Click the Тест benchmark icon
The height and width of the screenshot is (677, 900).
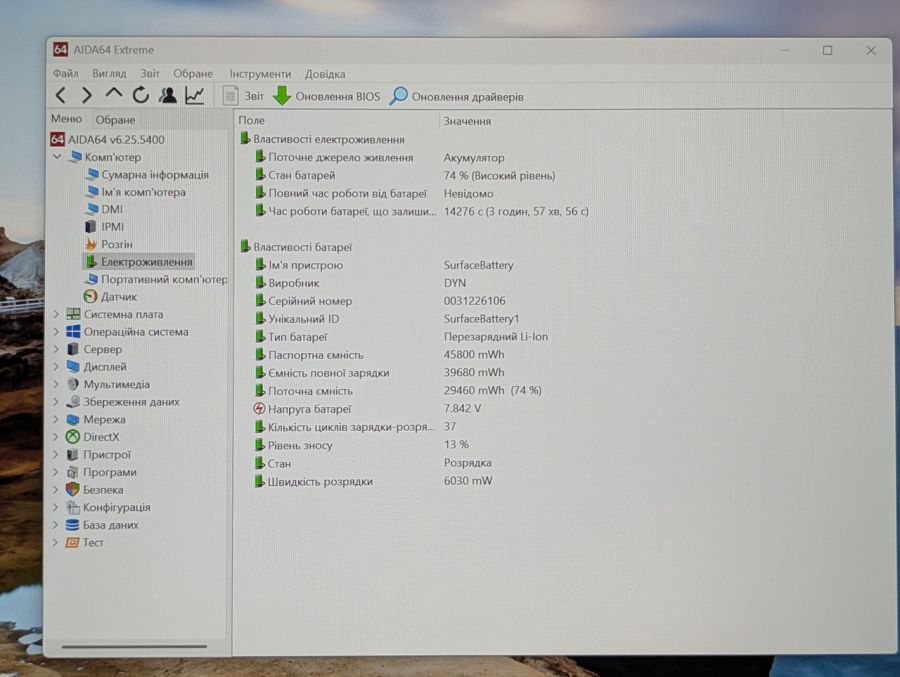point(72,542)
